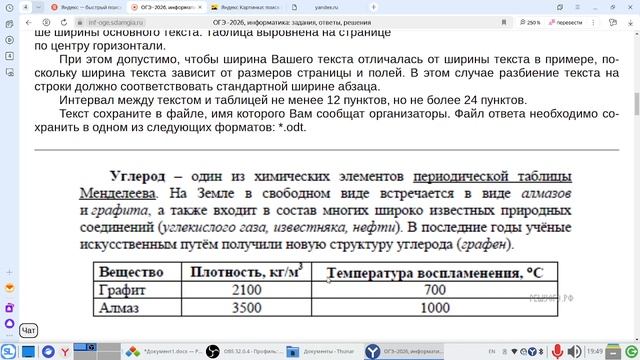640x360 pixels.
Task: Click the green circular G tray icon
Action: tap(631, 351)
